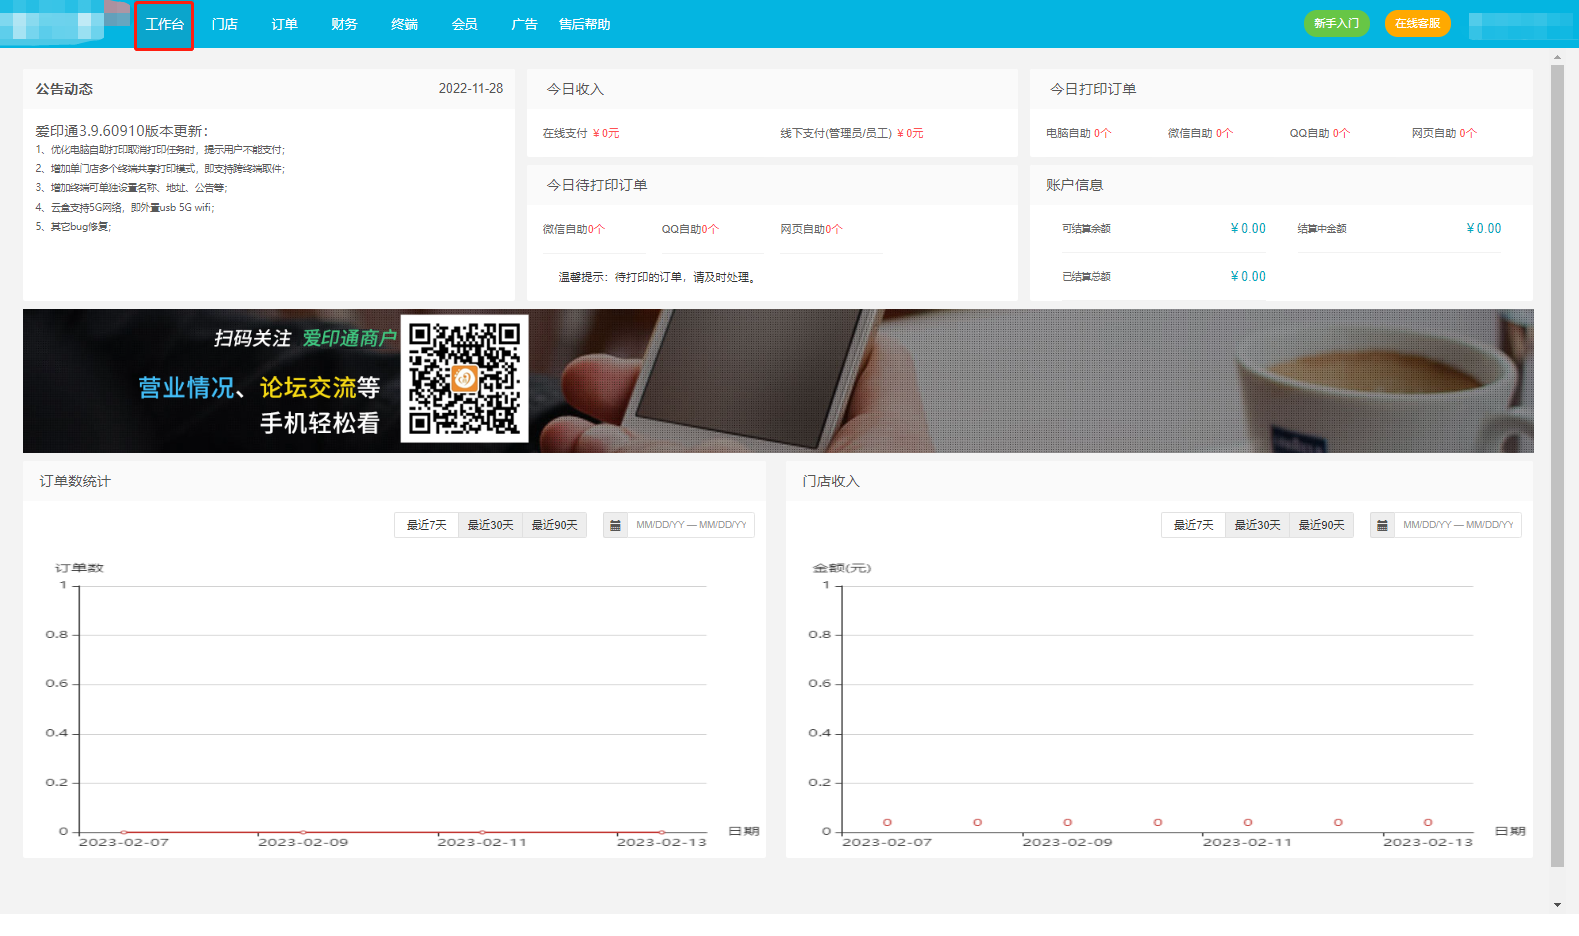Click date range field in 门店收入
1579x936 pixels.
pyautogui.click(x=1458, y=525)
